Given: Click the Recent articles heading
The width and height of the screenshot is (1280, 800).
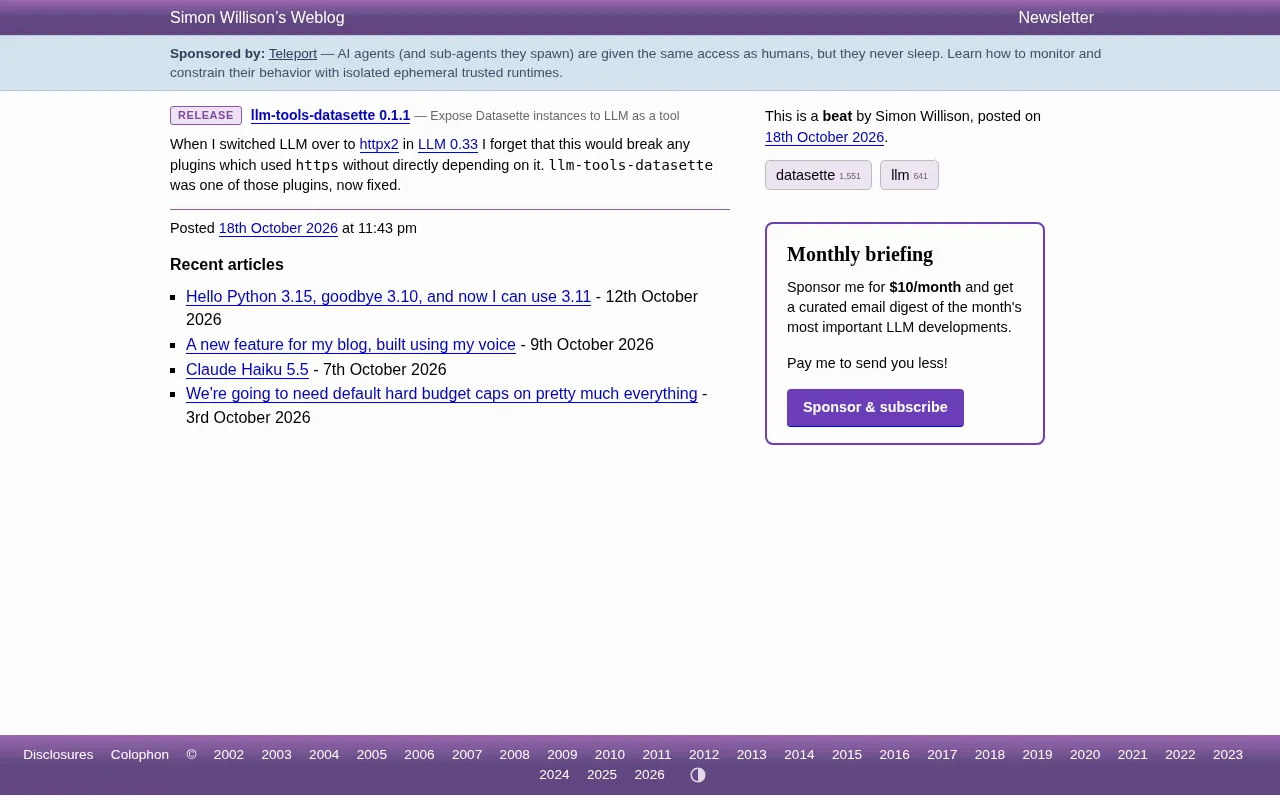Looking at the screenshot, I should click(227, 265).
